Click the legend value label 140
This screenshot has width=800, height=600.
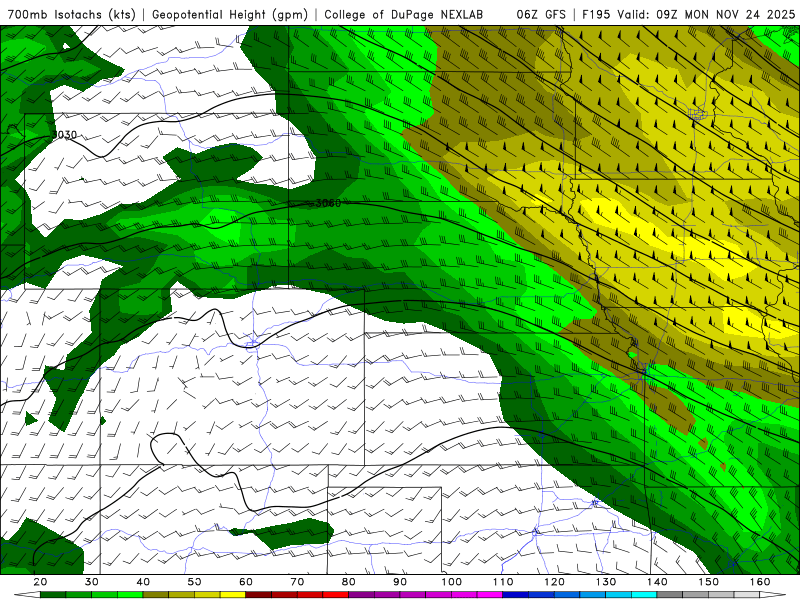(x=657, y=582)
